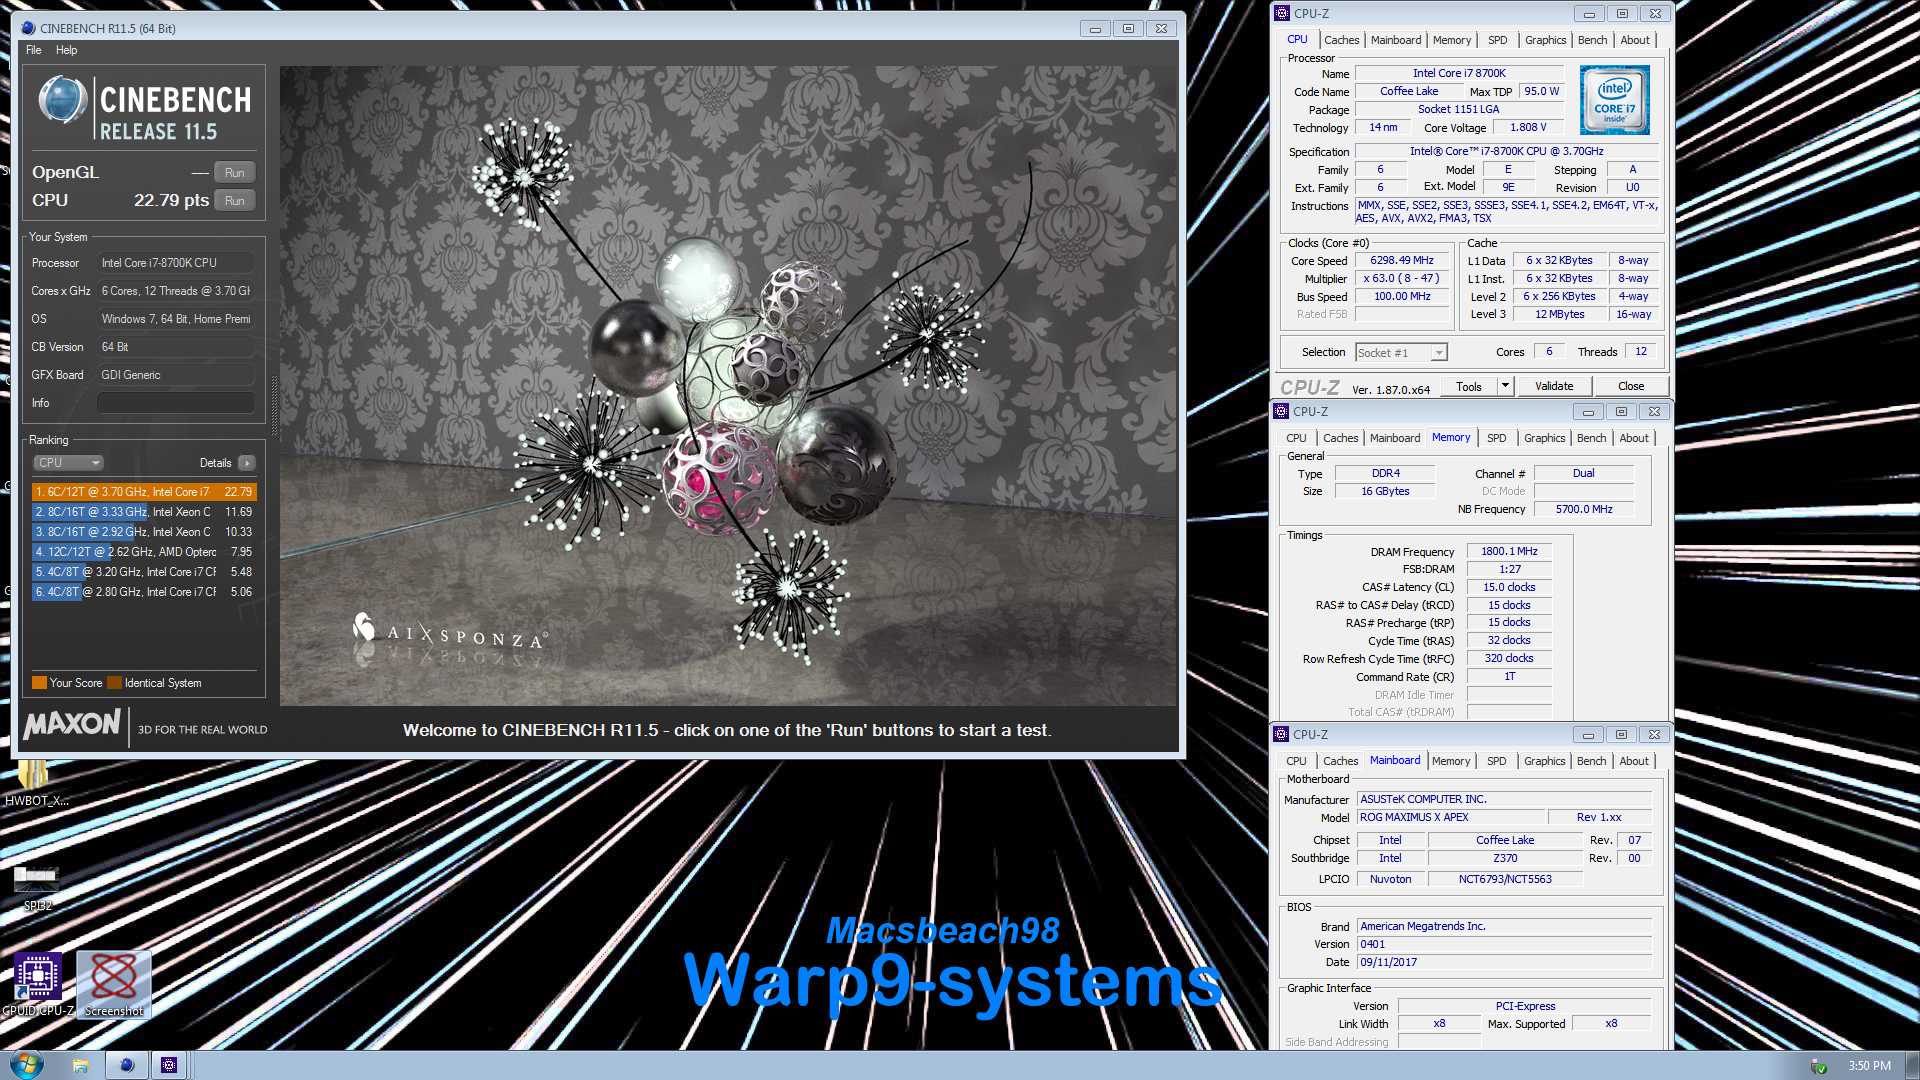
Task: Click the Windows Start orb
Action: 26,1064
